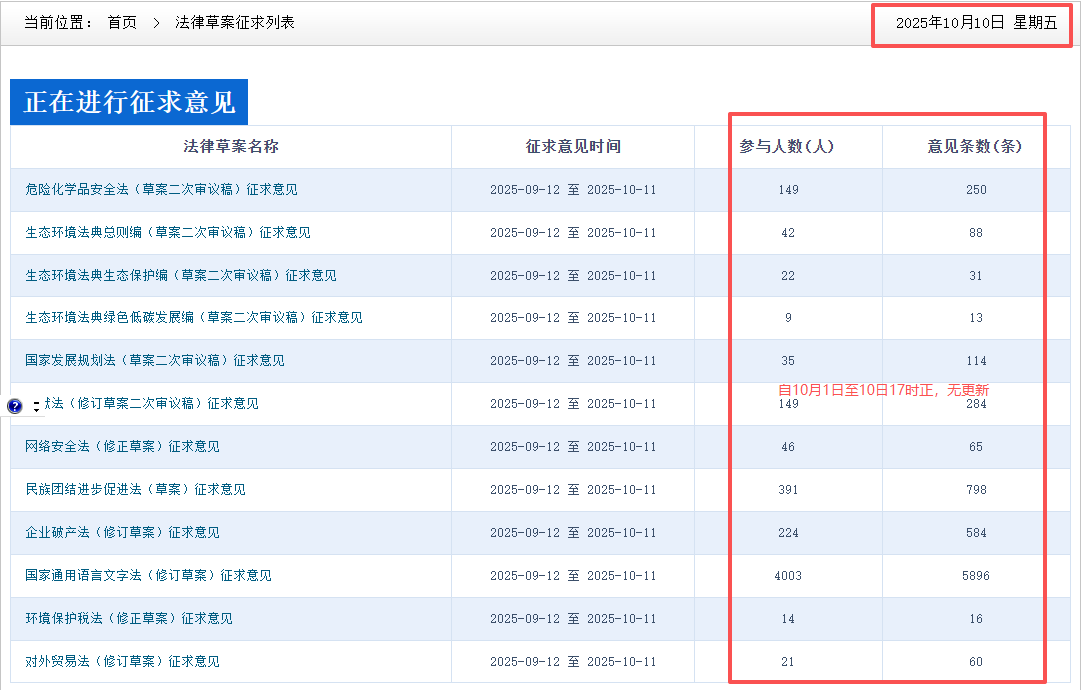Click the 正在进行征求意见 section heading
The image size is (1083, 690).
pyautogui.click(x=129, y=102)
